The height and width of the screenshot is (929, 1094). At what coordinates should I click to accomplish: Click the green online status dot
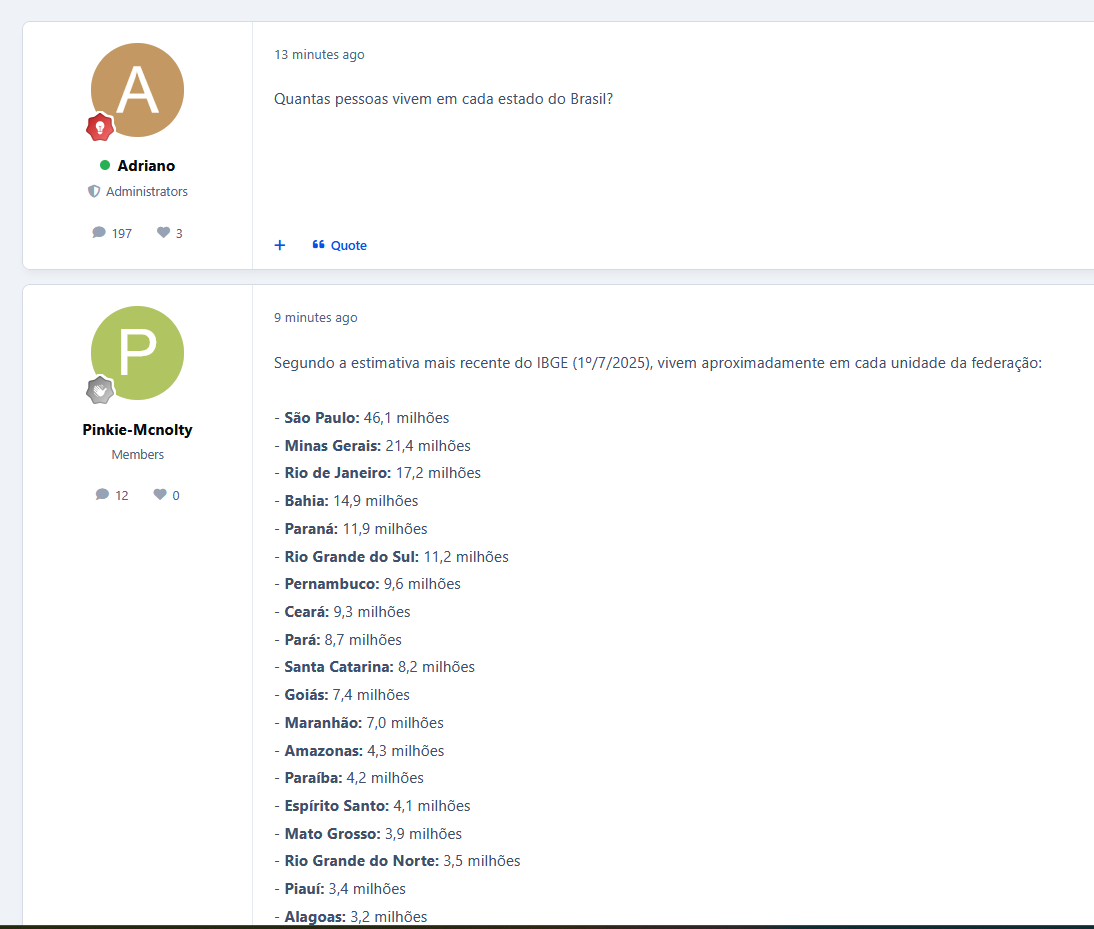coord(105,165)
